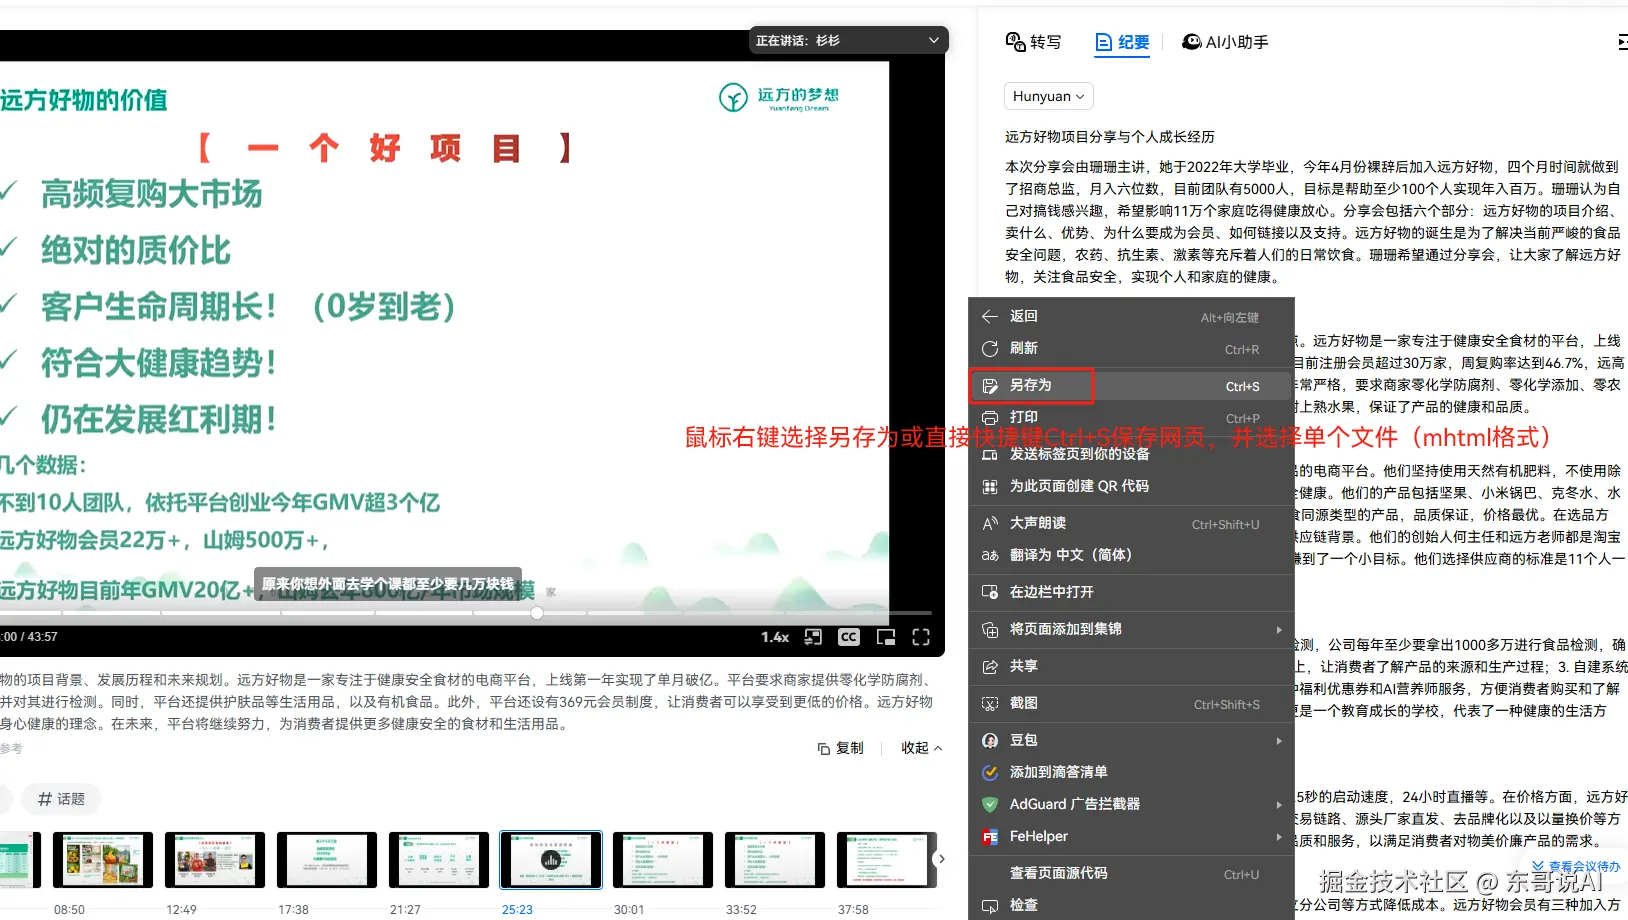Open the 查看会议待办 link

coord(1576,867)
